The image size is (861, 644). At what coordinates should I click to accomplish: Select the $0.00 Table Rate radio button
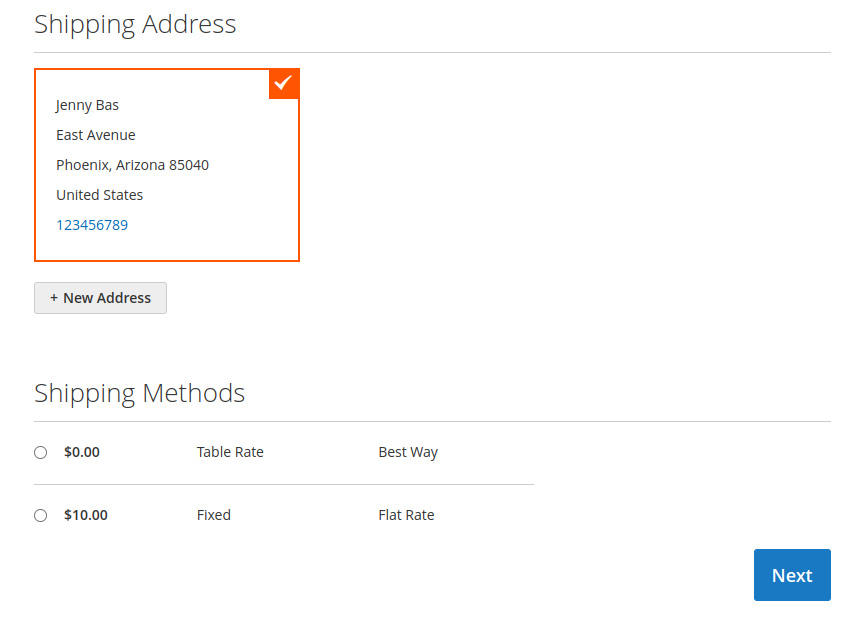41,452
